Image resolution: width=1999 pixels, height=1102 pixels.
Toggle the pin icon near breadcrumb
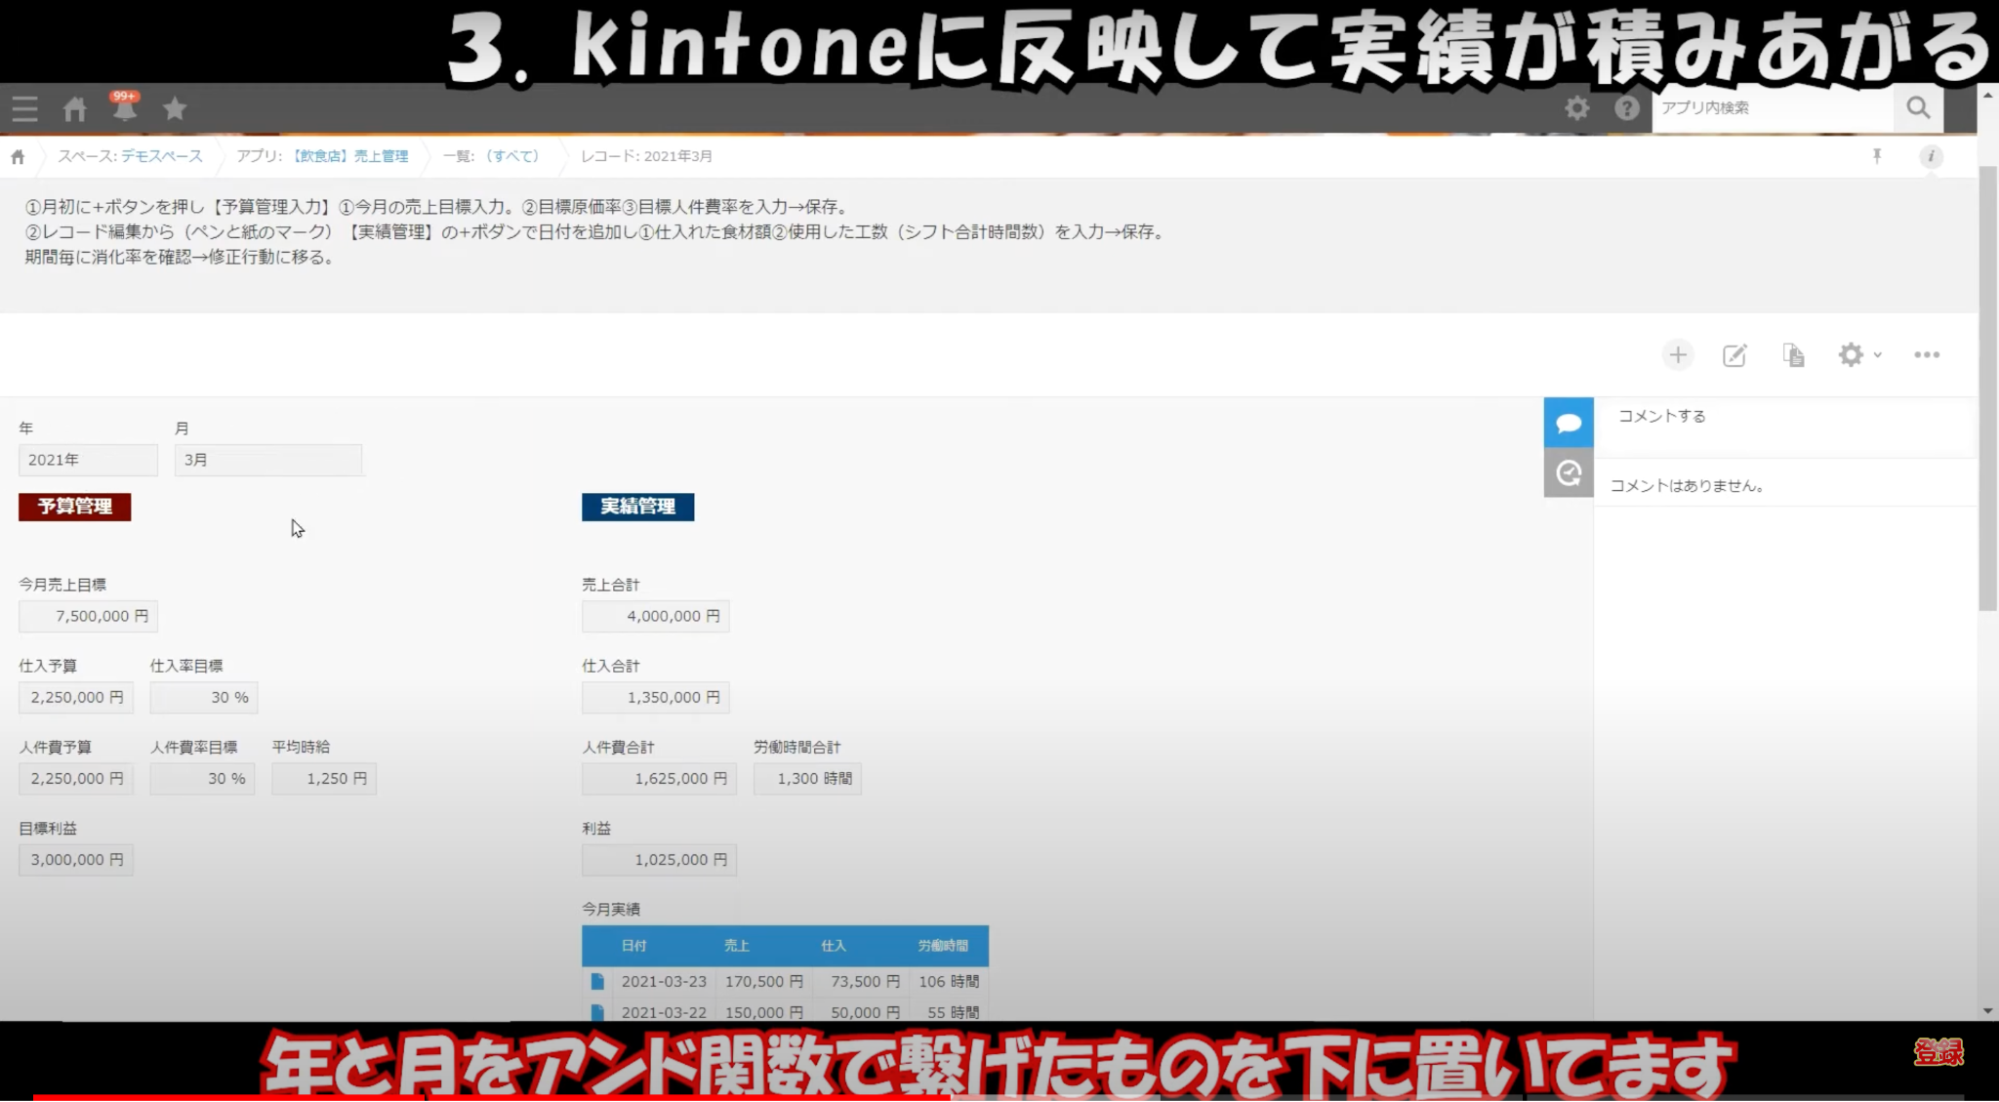coord(1877,156)
